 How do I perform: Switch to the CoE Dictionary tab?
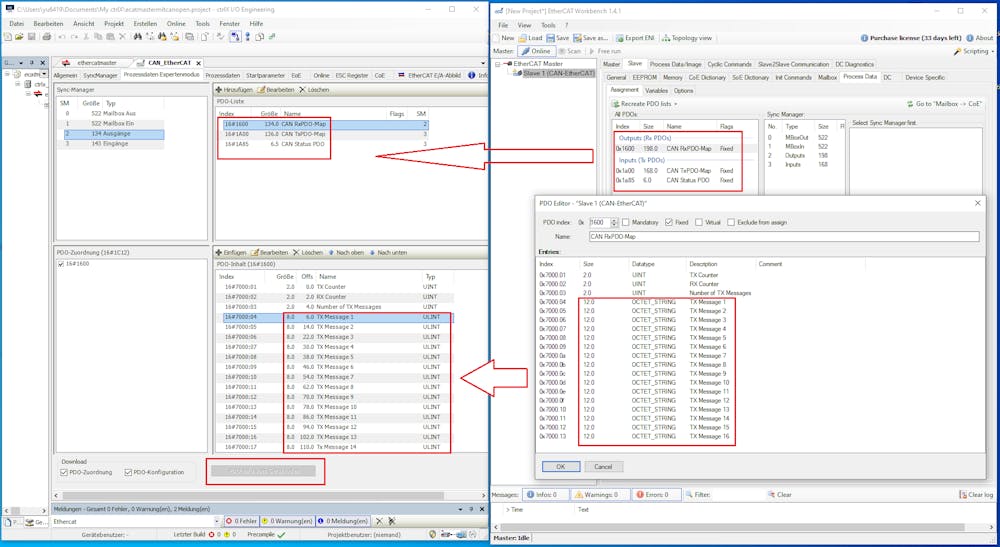coord(708,77)
